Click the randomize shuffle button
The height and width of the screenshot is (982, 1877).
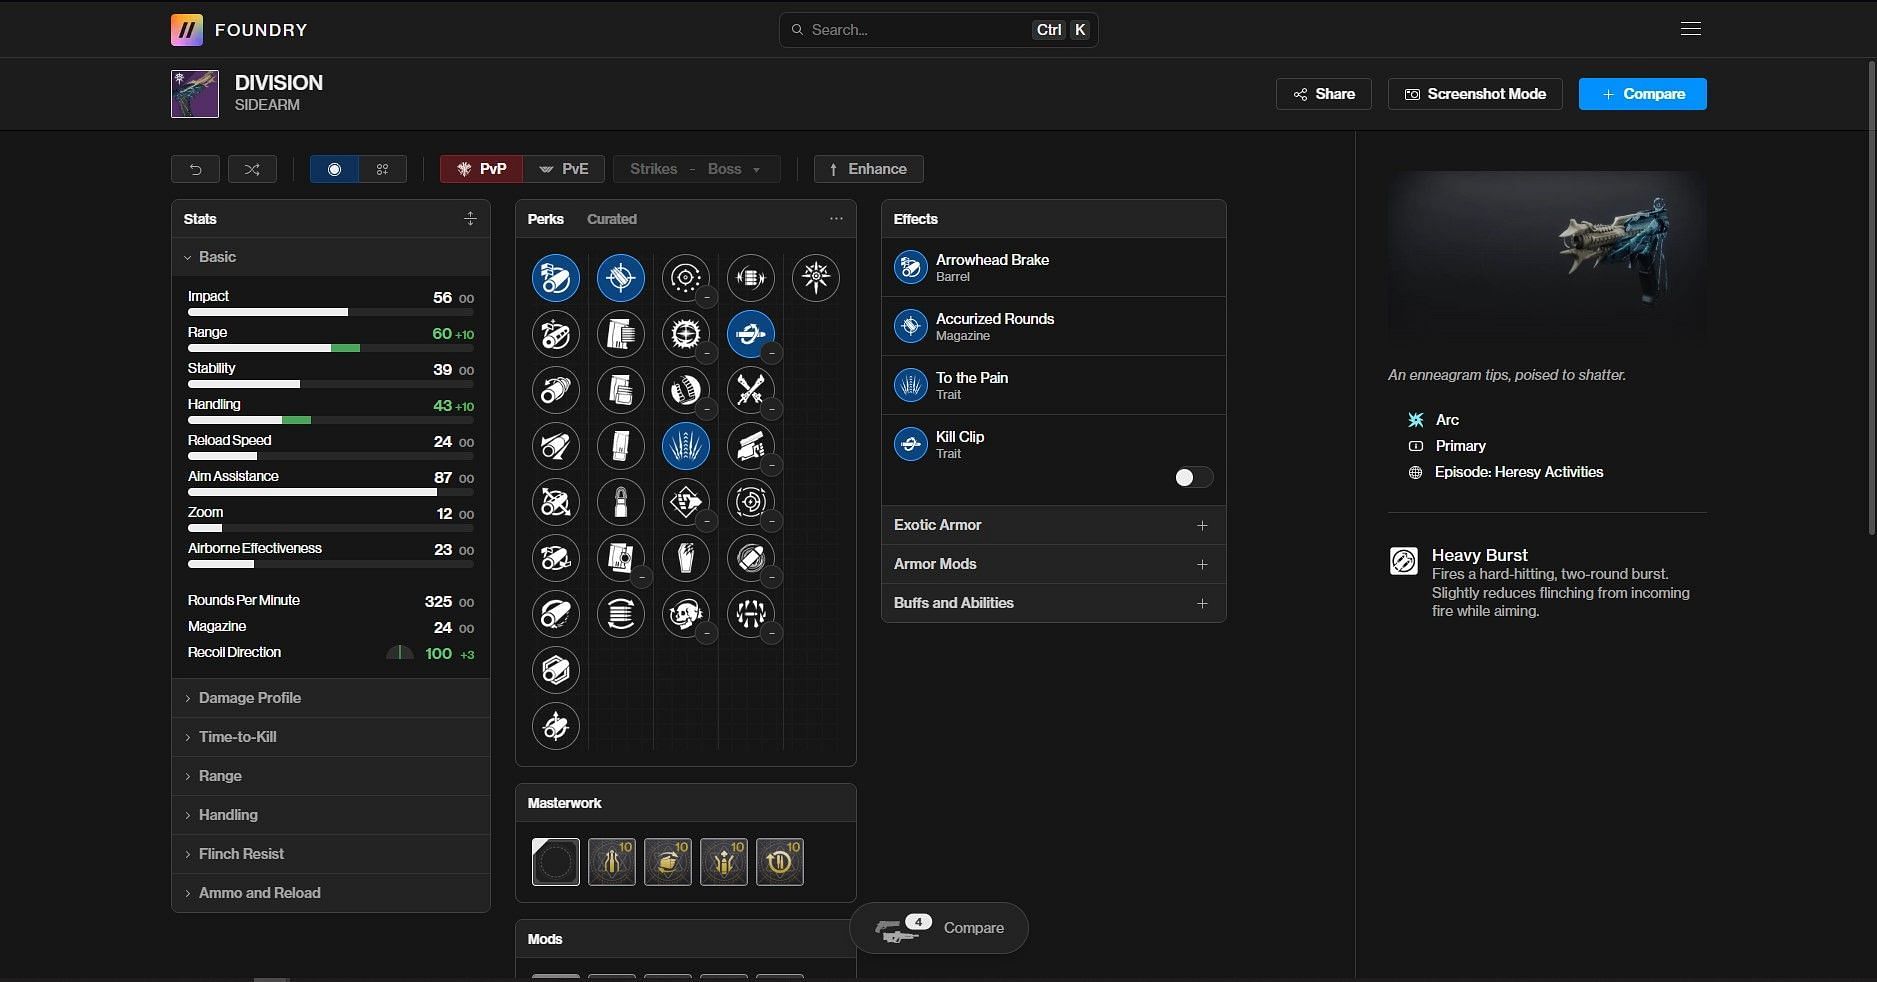pyautogui.click(x=252, y=169)
